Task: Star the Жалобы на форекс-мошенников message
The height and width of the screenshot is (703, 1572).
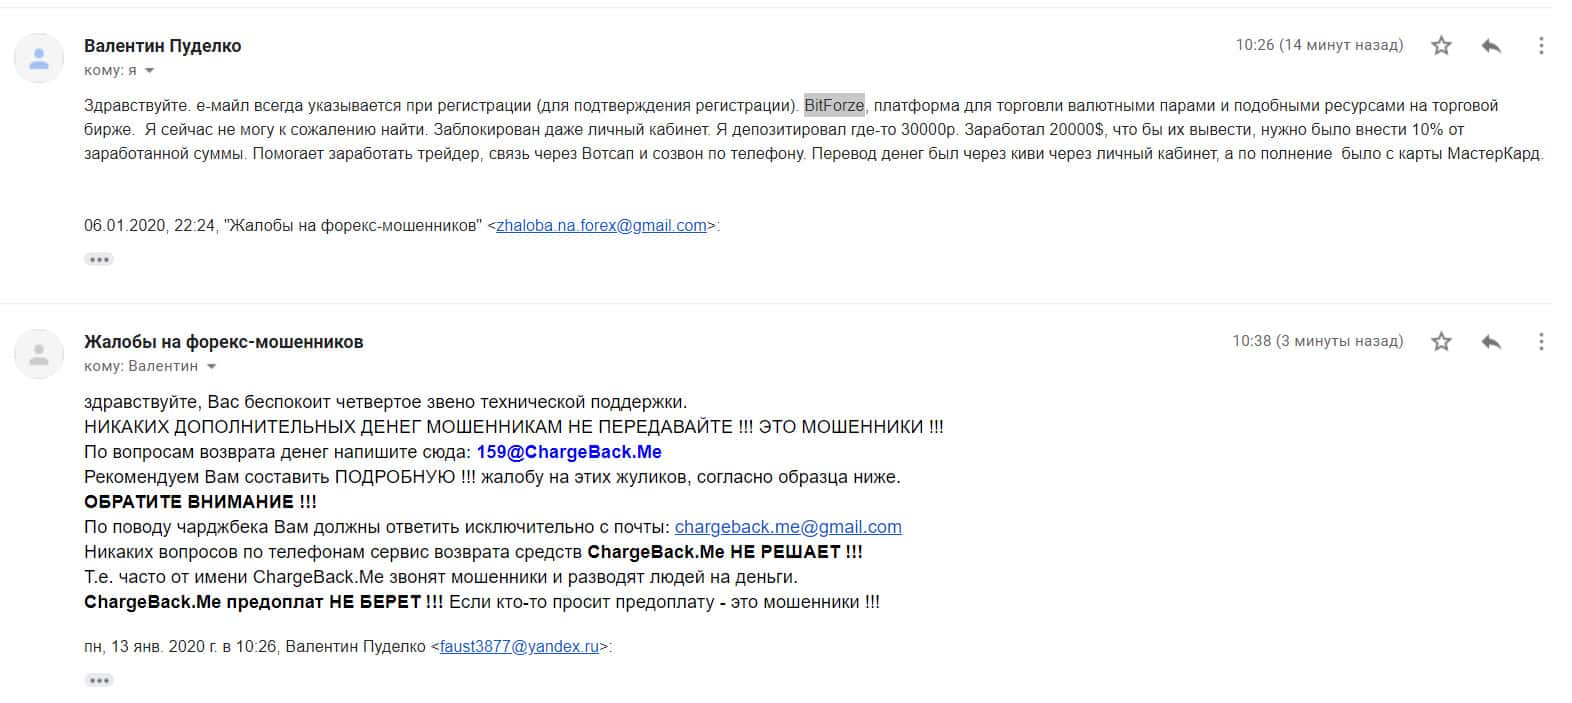Action: point(1441,342)
